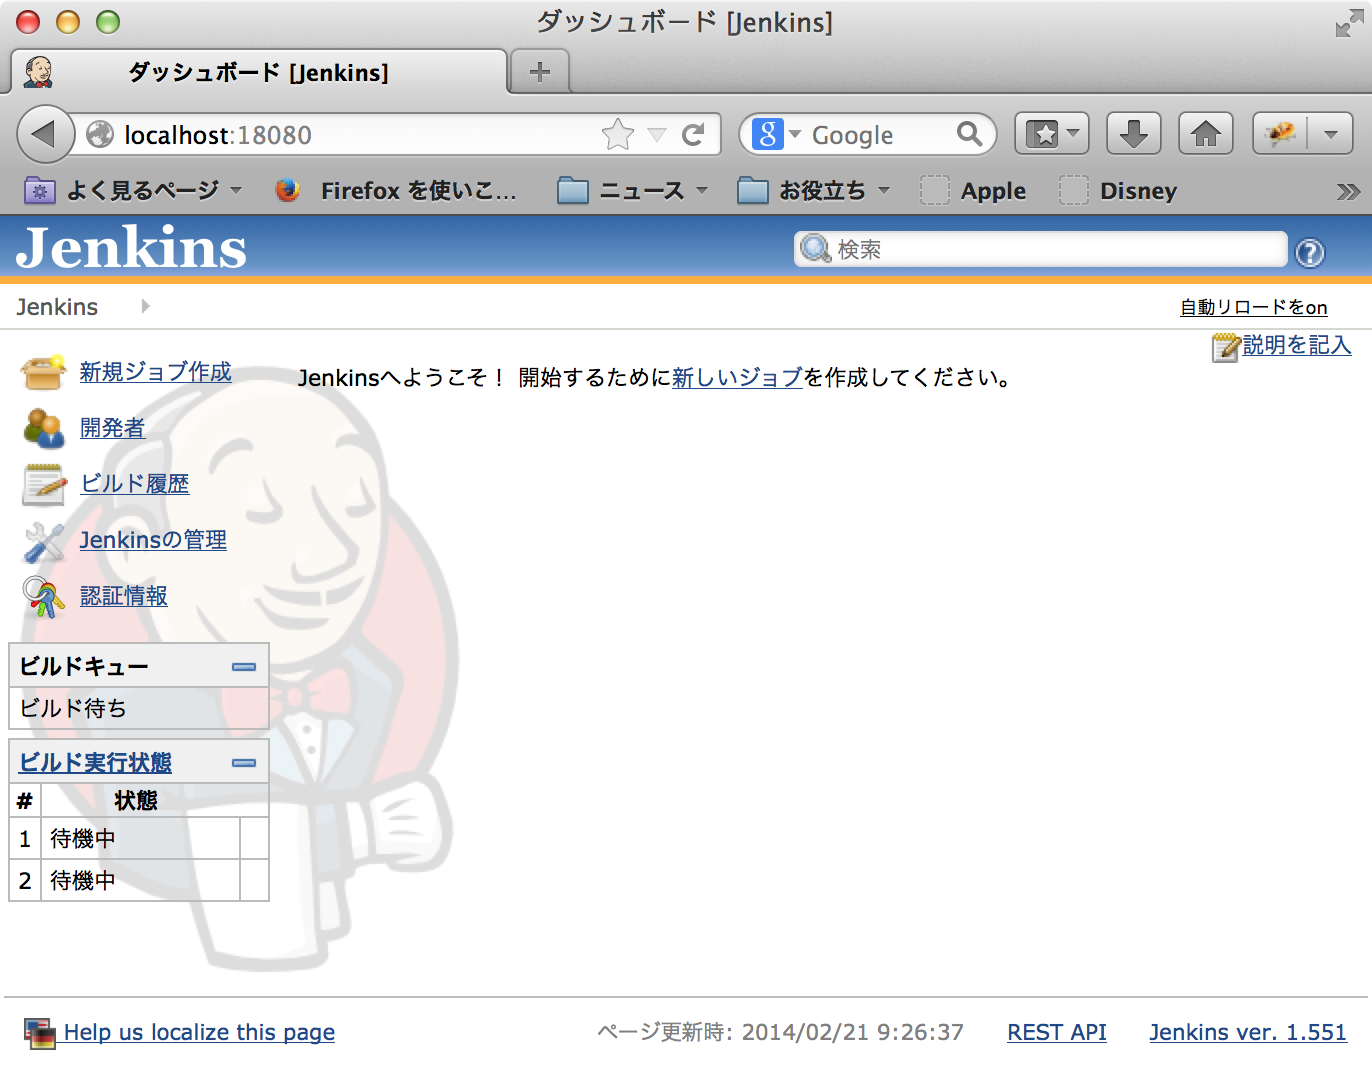This screenshot has width=1372, height=1092.
Task: Open the お役立ち bookmark folder
Action: coord(814,190)
